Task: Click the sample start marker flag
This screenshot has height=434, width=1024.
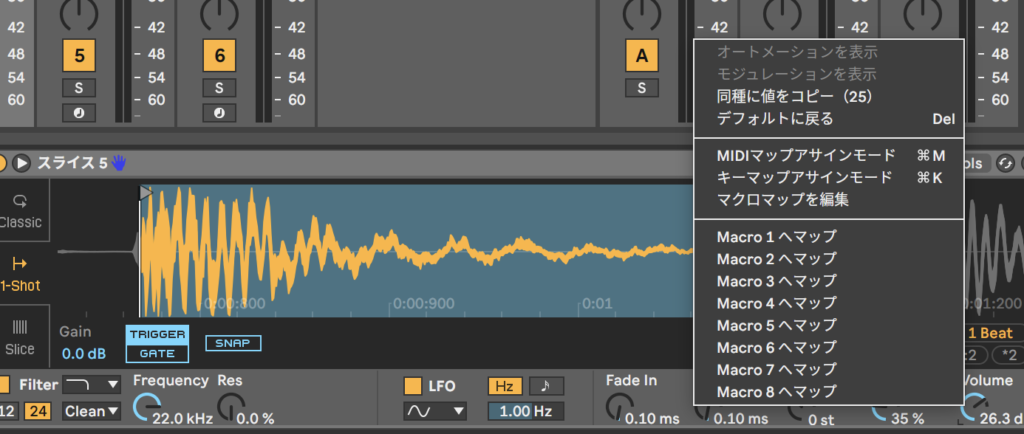Action: pos(146,193)
